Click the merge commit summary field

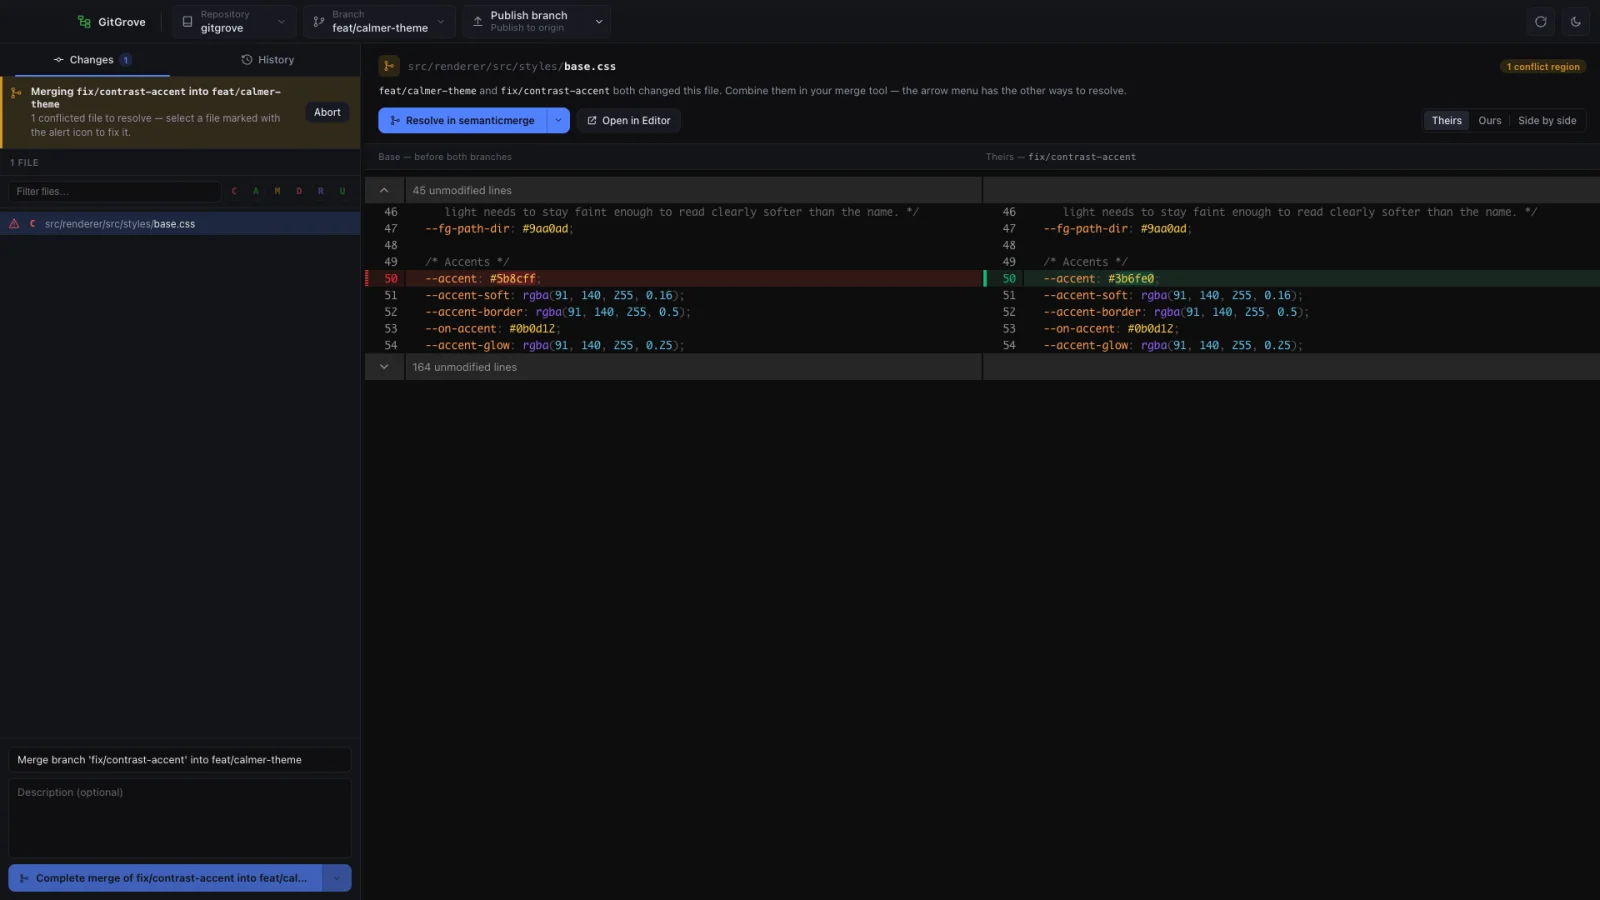pos(180,760)
